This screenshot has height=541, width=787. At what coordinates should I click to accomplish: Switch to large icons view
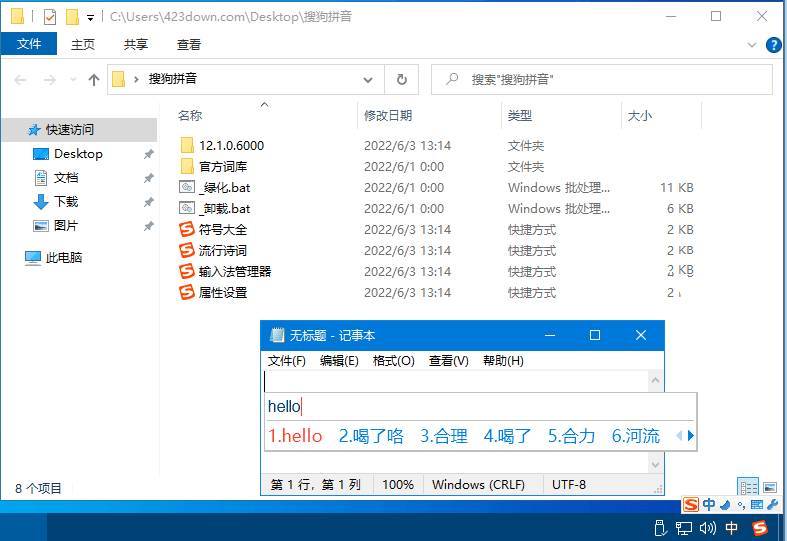tap(770, 487)
